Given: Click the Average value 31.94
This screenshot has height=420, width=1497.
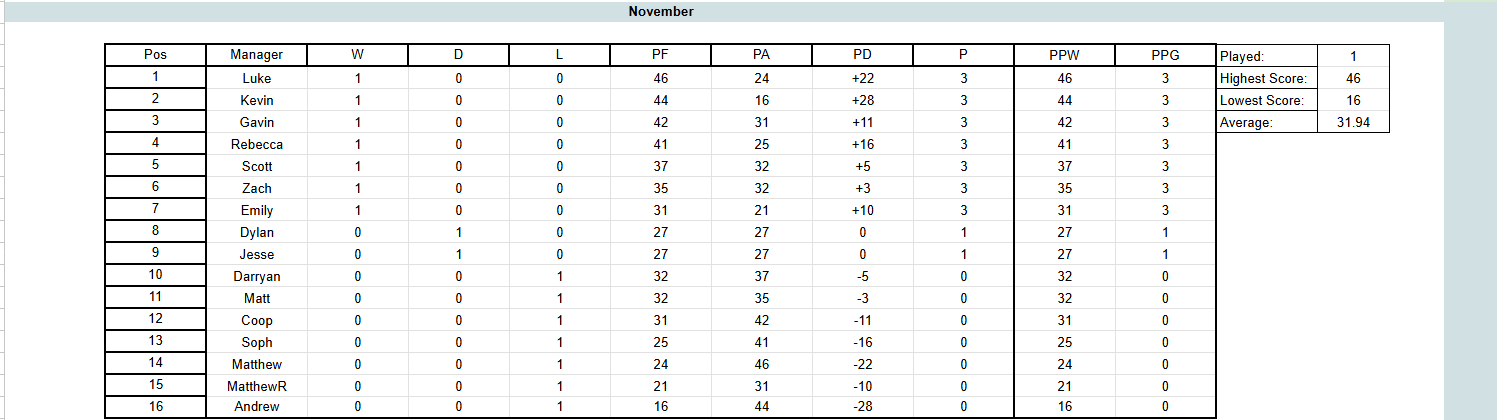Looking at the screenshot, I should pos(1353,122).
